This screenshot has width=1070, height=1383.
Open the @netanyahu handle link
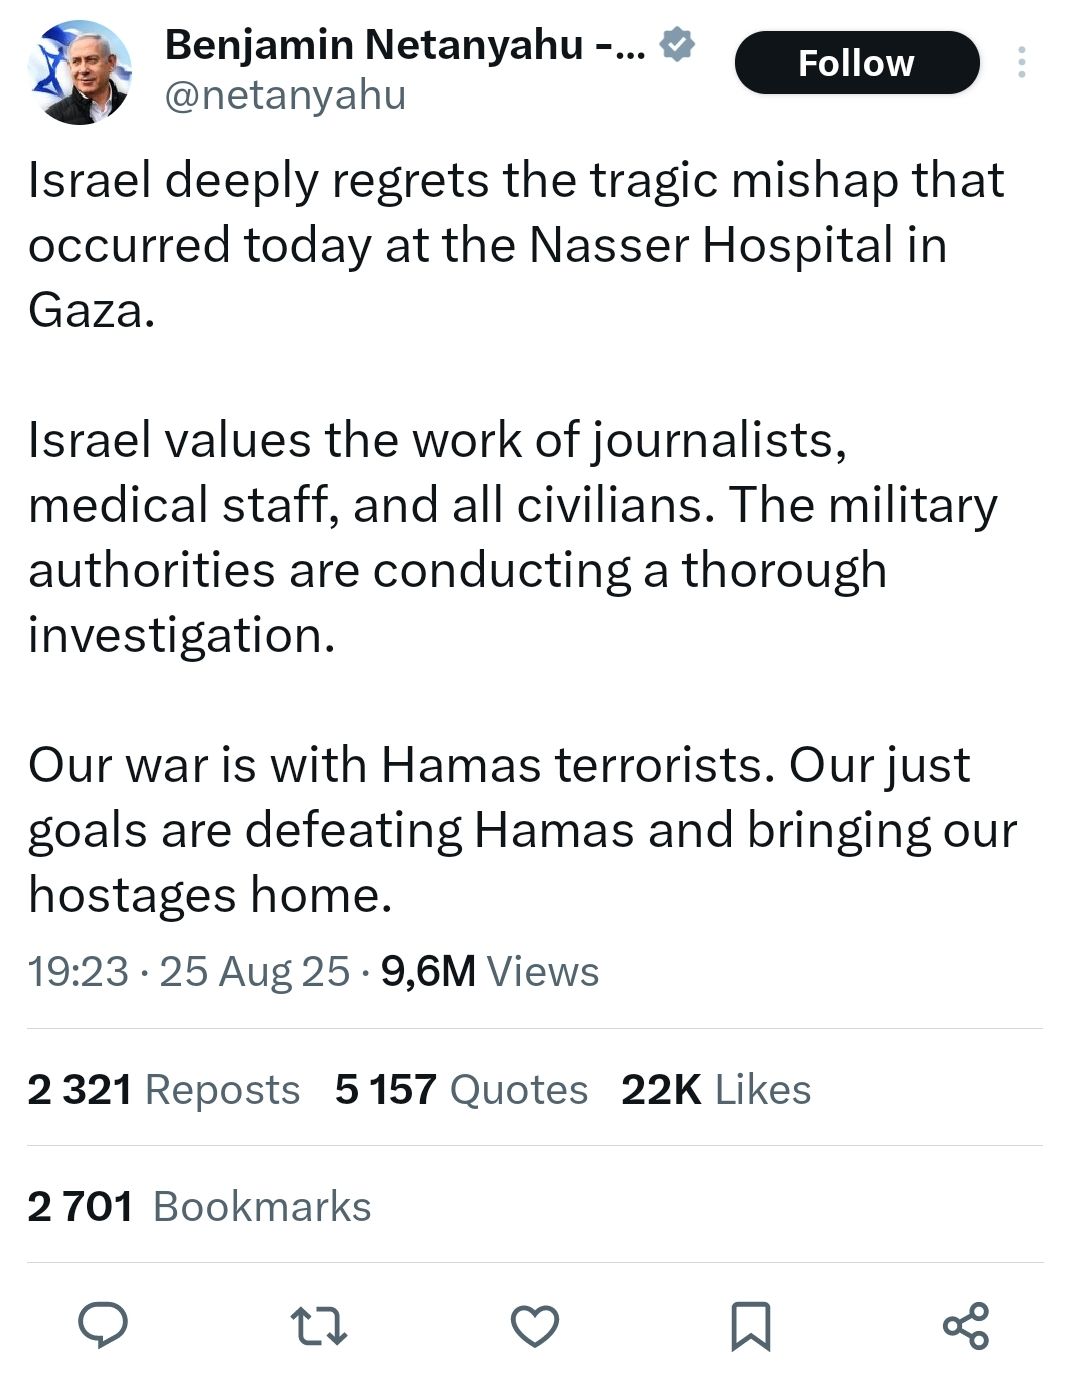coord(285,95)
